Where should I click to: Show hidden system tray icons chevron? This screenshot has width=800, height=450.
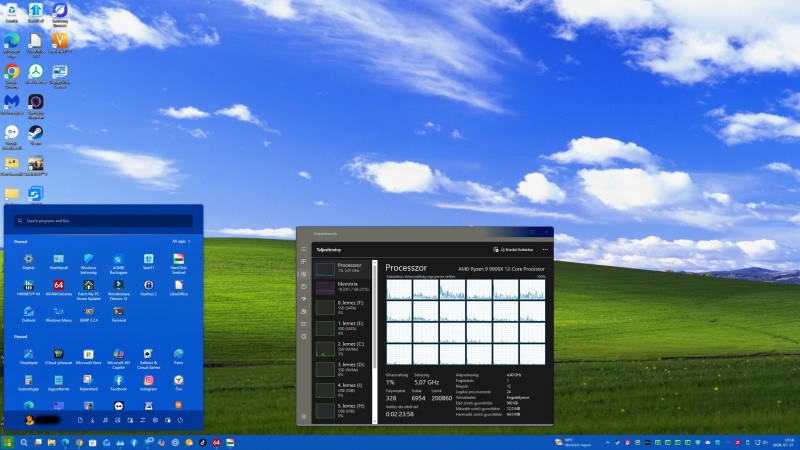pos(607,442)
